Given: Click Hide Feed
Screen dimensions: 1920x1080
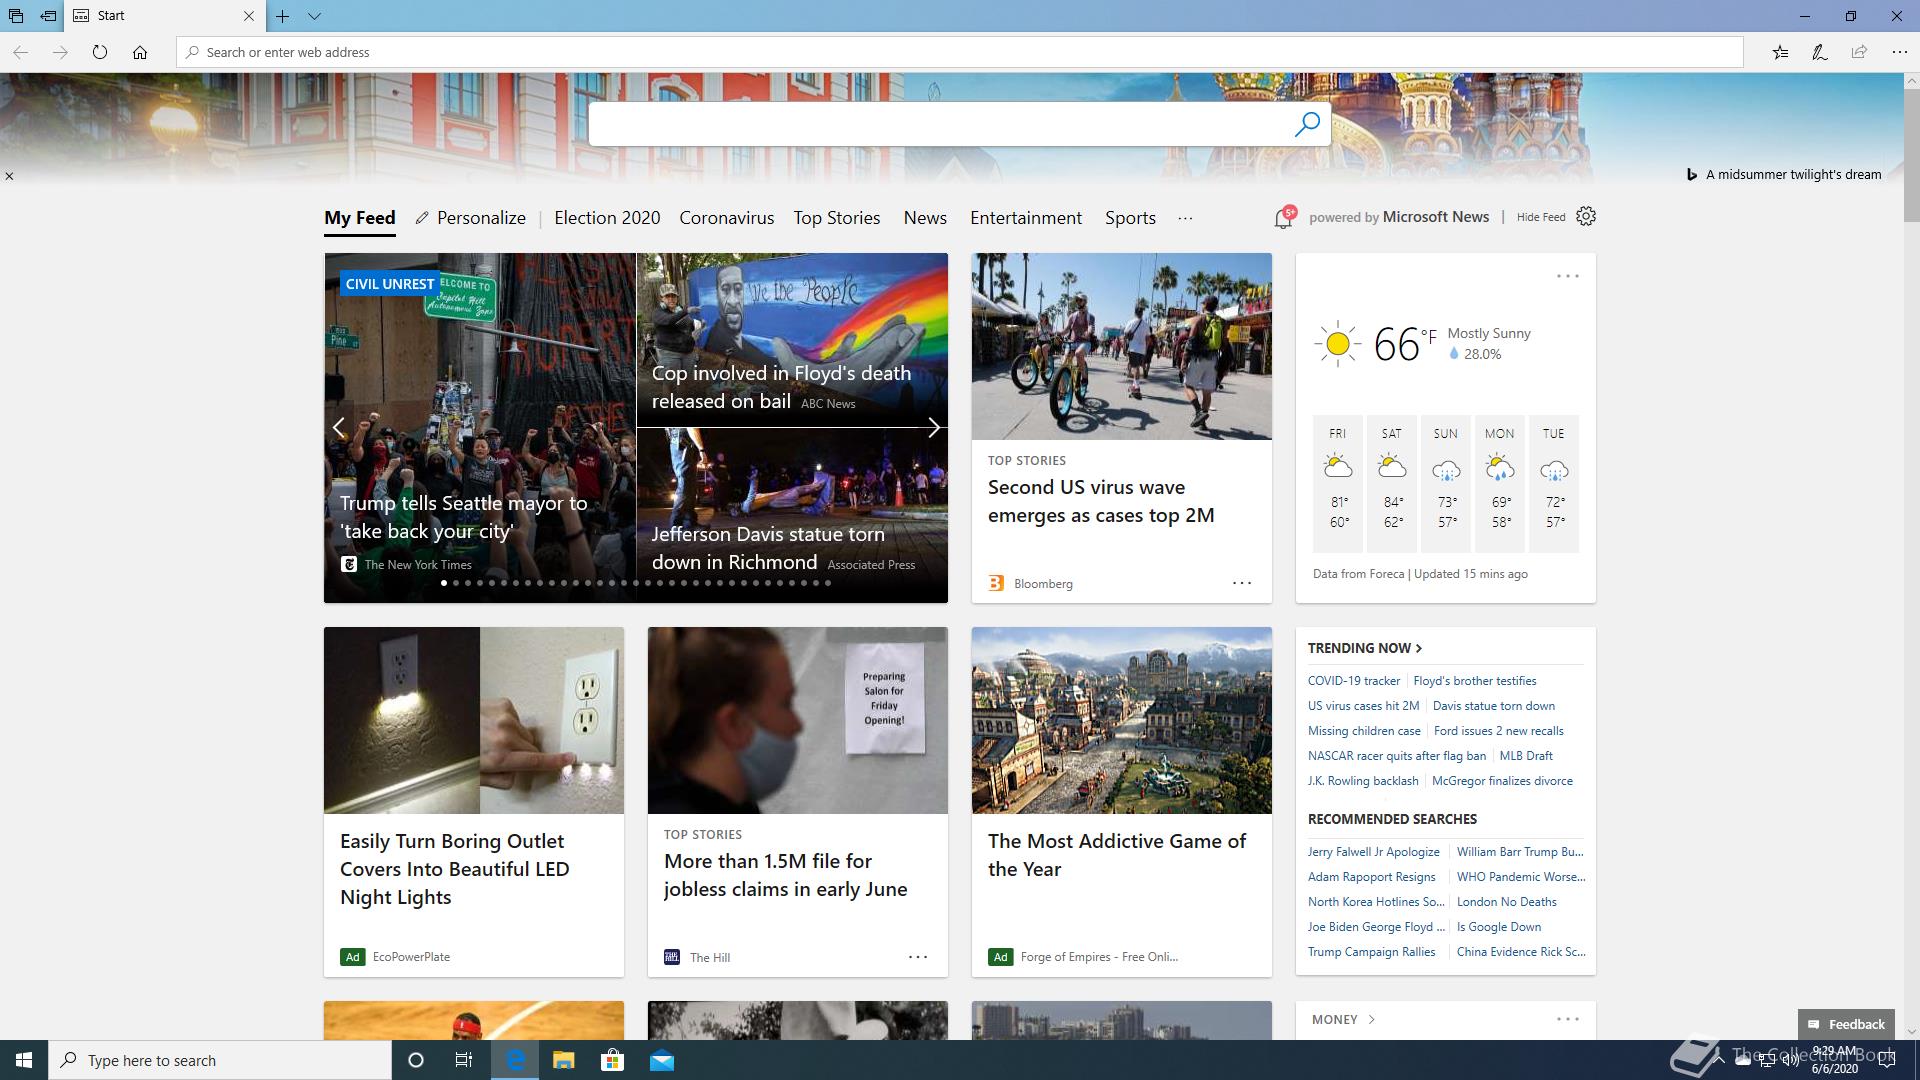Looking at the screenshot, I should coord(1541,217).
